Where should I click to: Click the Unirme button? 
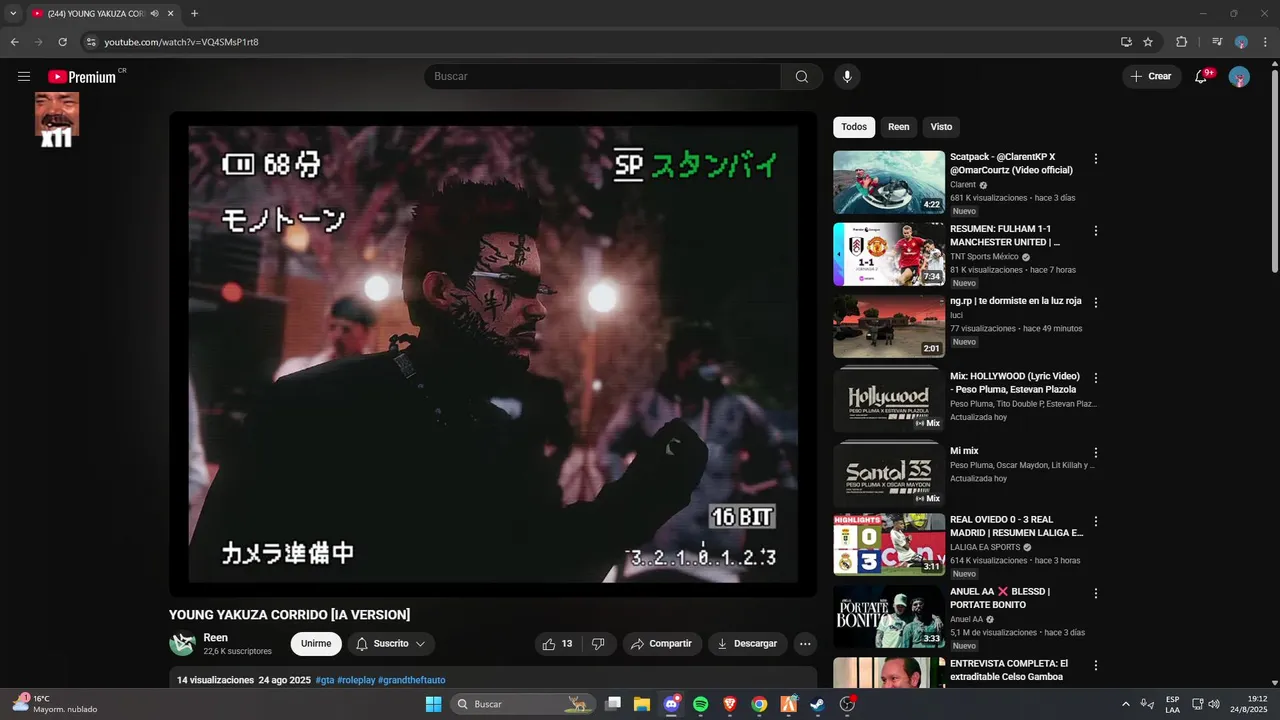[x=316, y=644]
